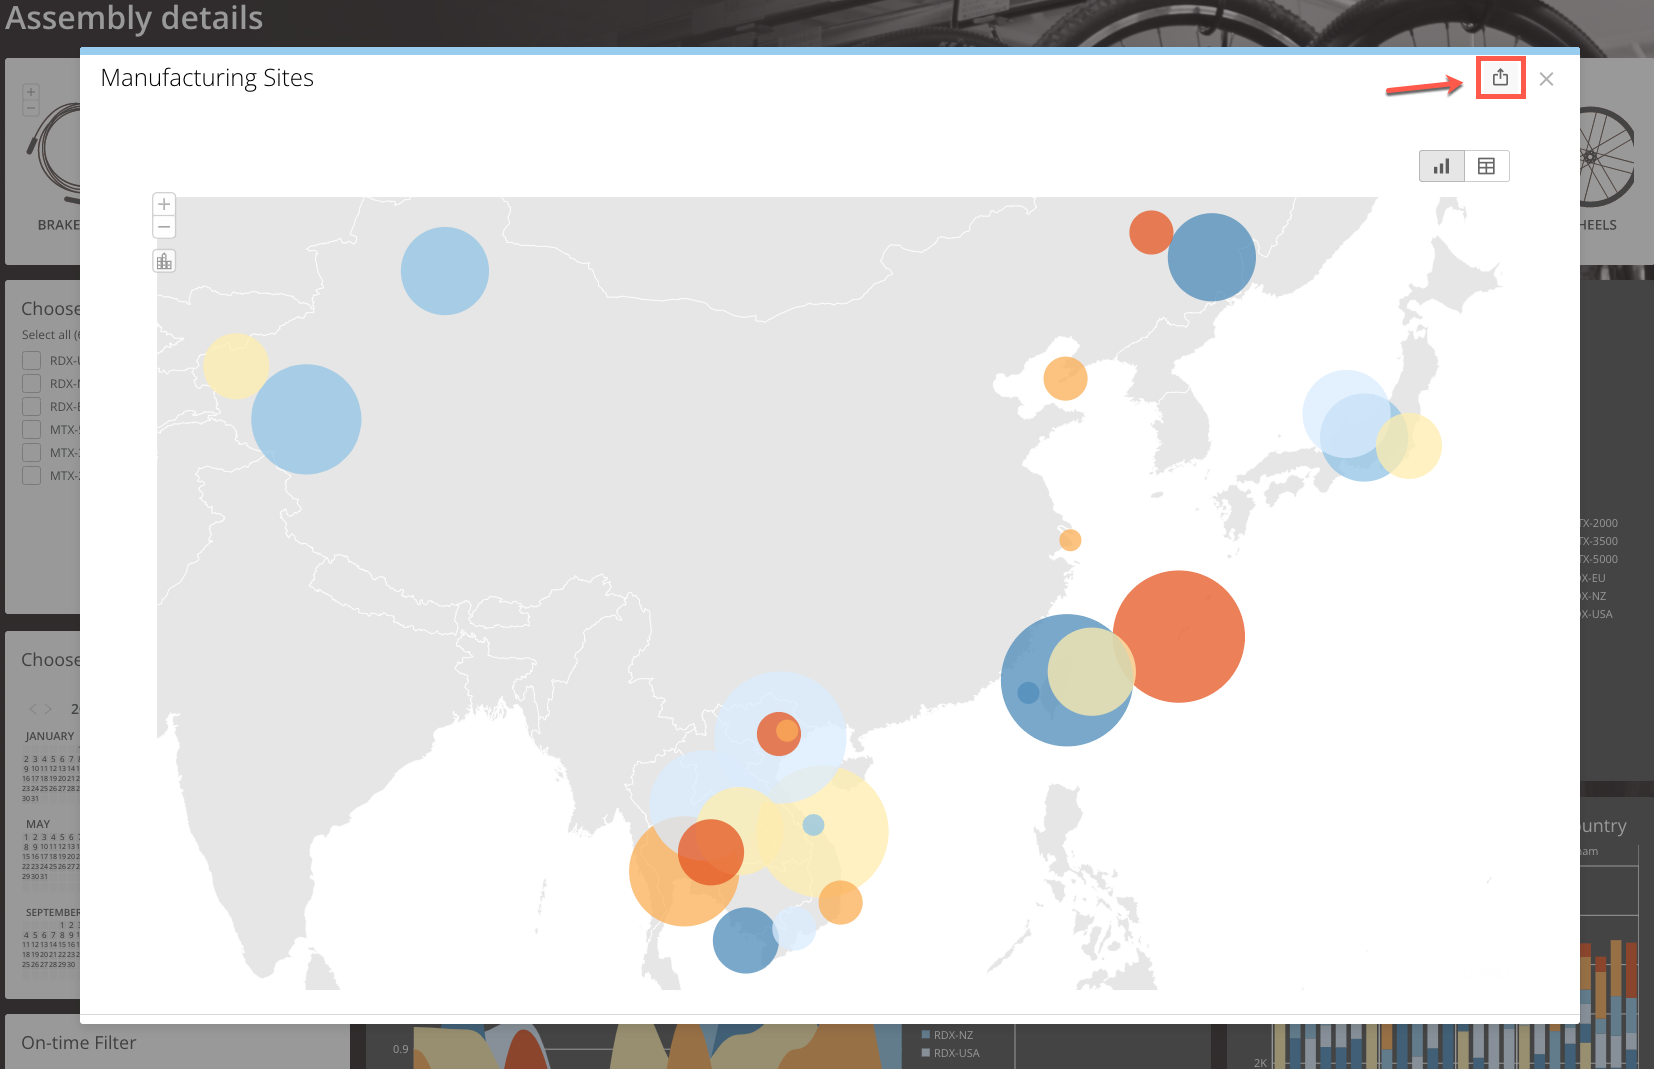Check the RDX-E product checkbox in background
1654x1069 pixels.
(32, 407)
